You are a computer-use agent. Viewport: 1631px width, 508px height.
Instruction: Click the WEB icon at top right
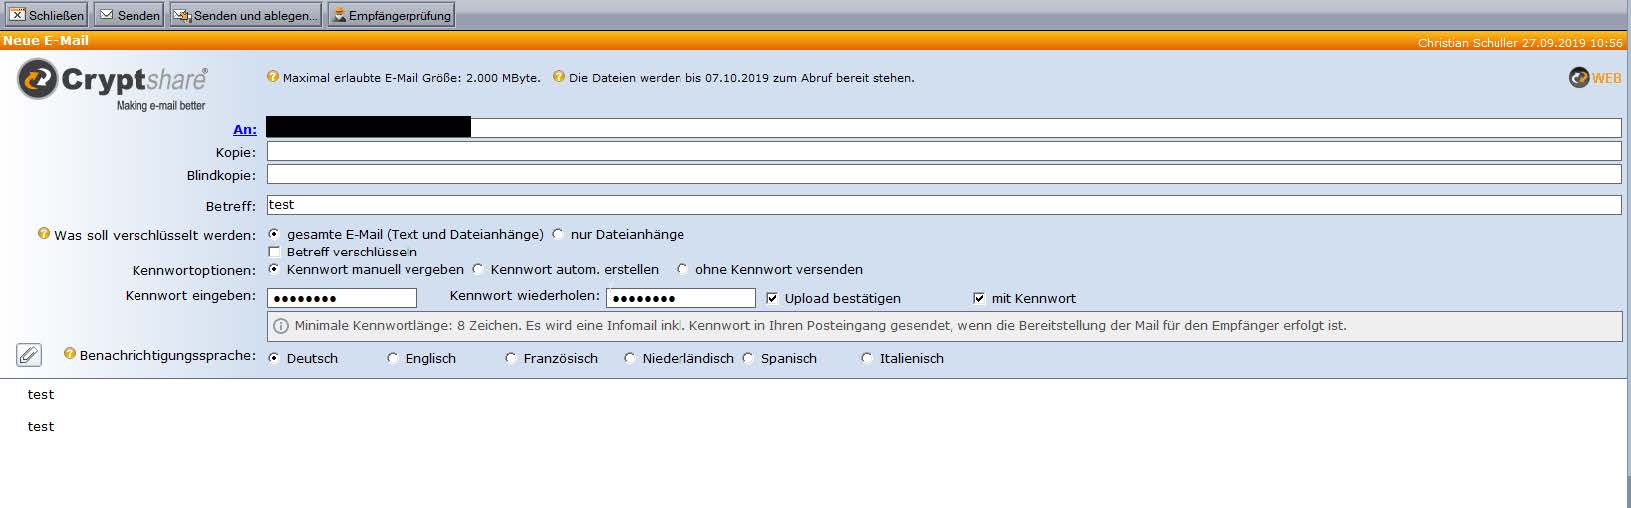1595,78
